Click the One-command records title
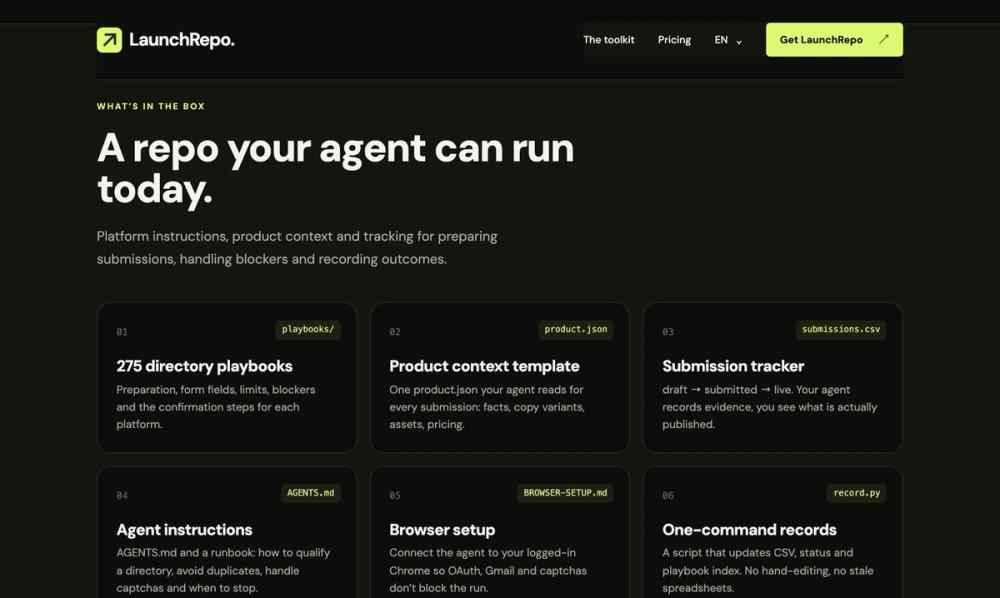 [749, 530]
